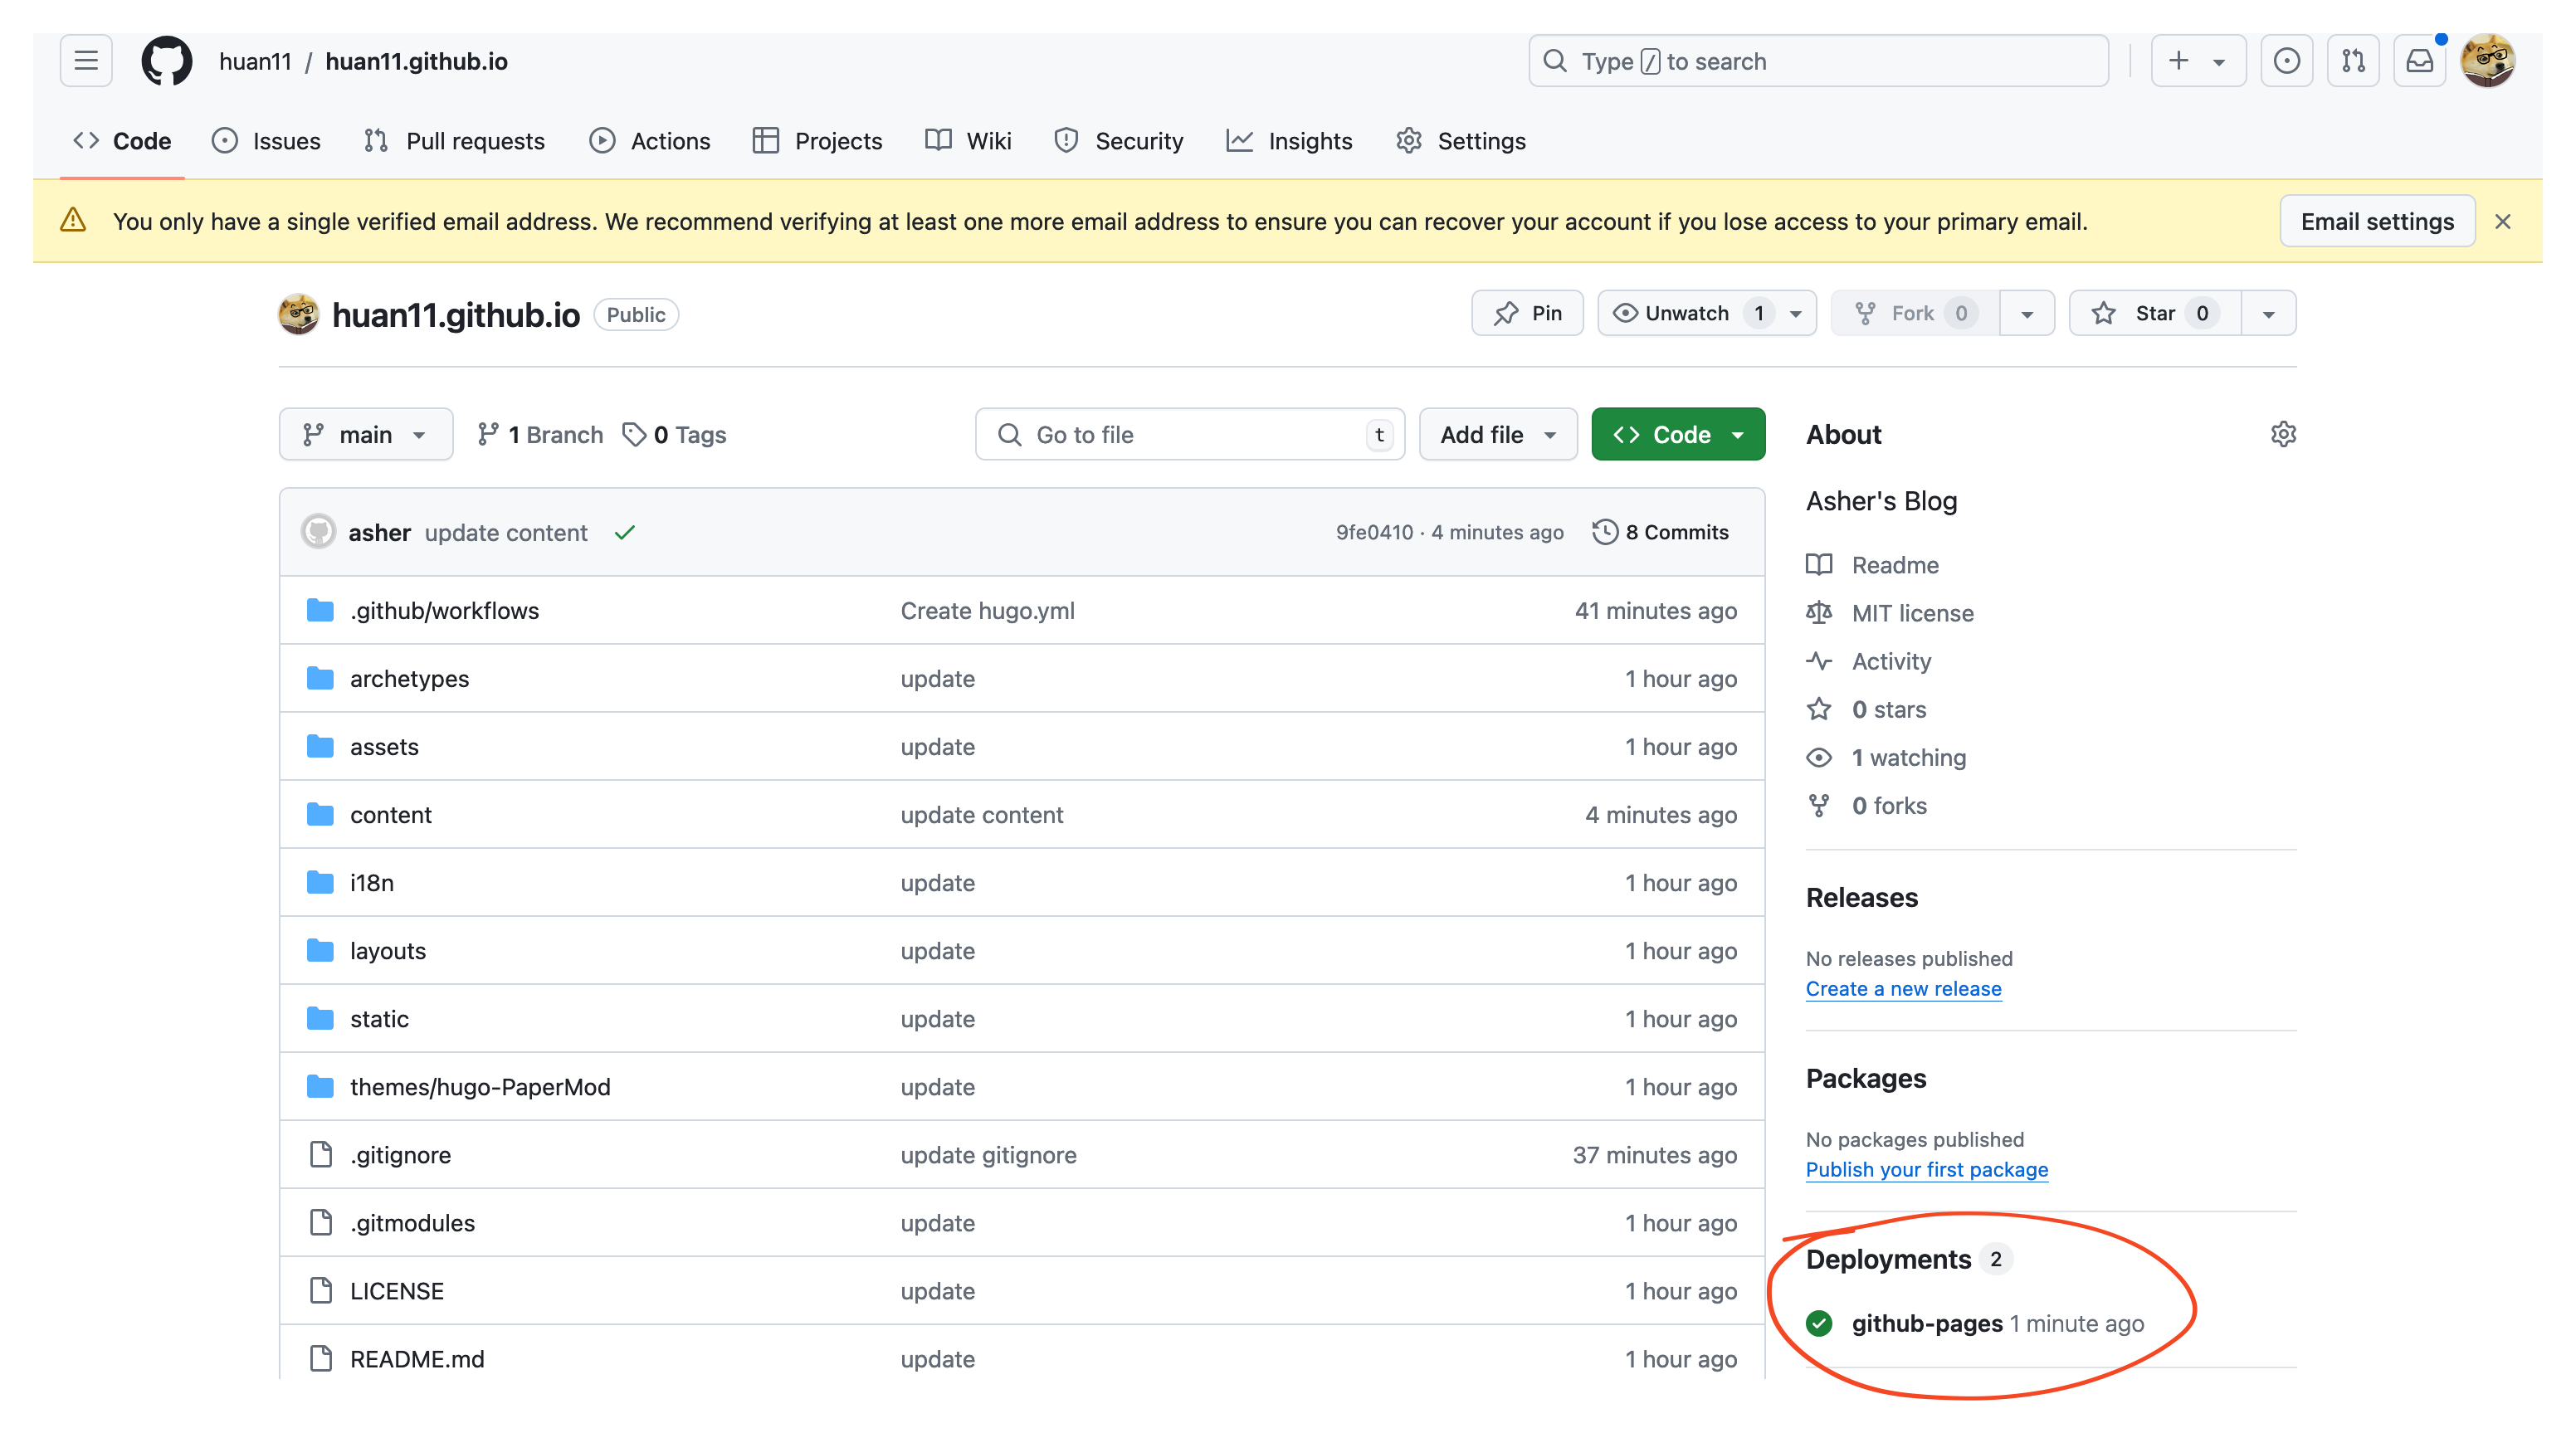Screen dimensions: 2576x1433
Task: Click Create a new release link
Action: click(1903, 988)
